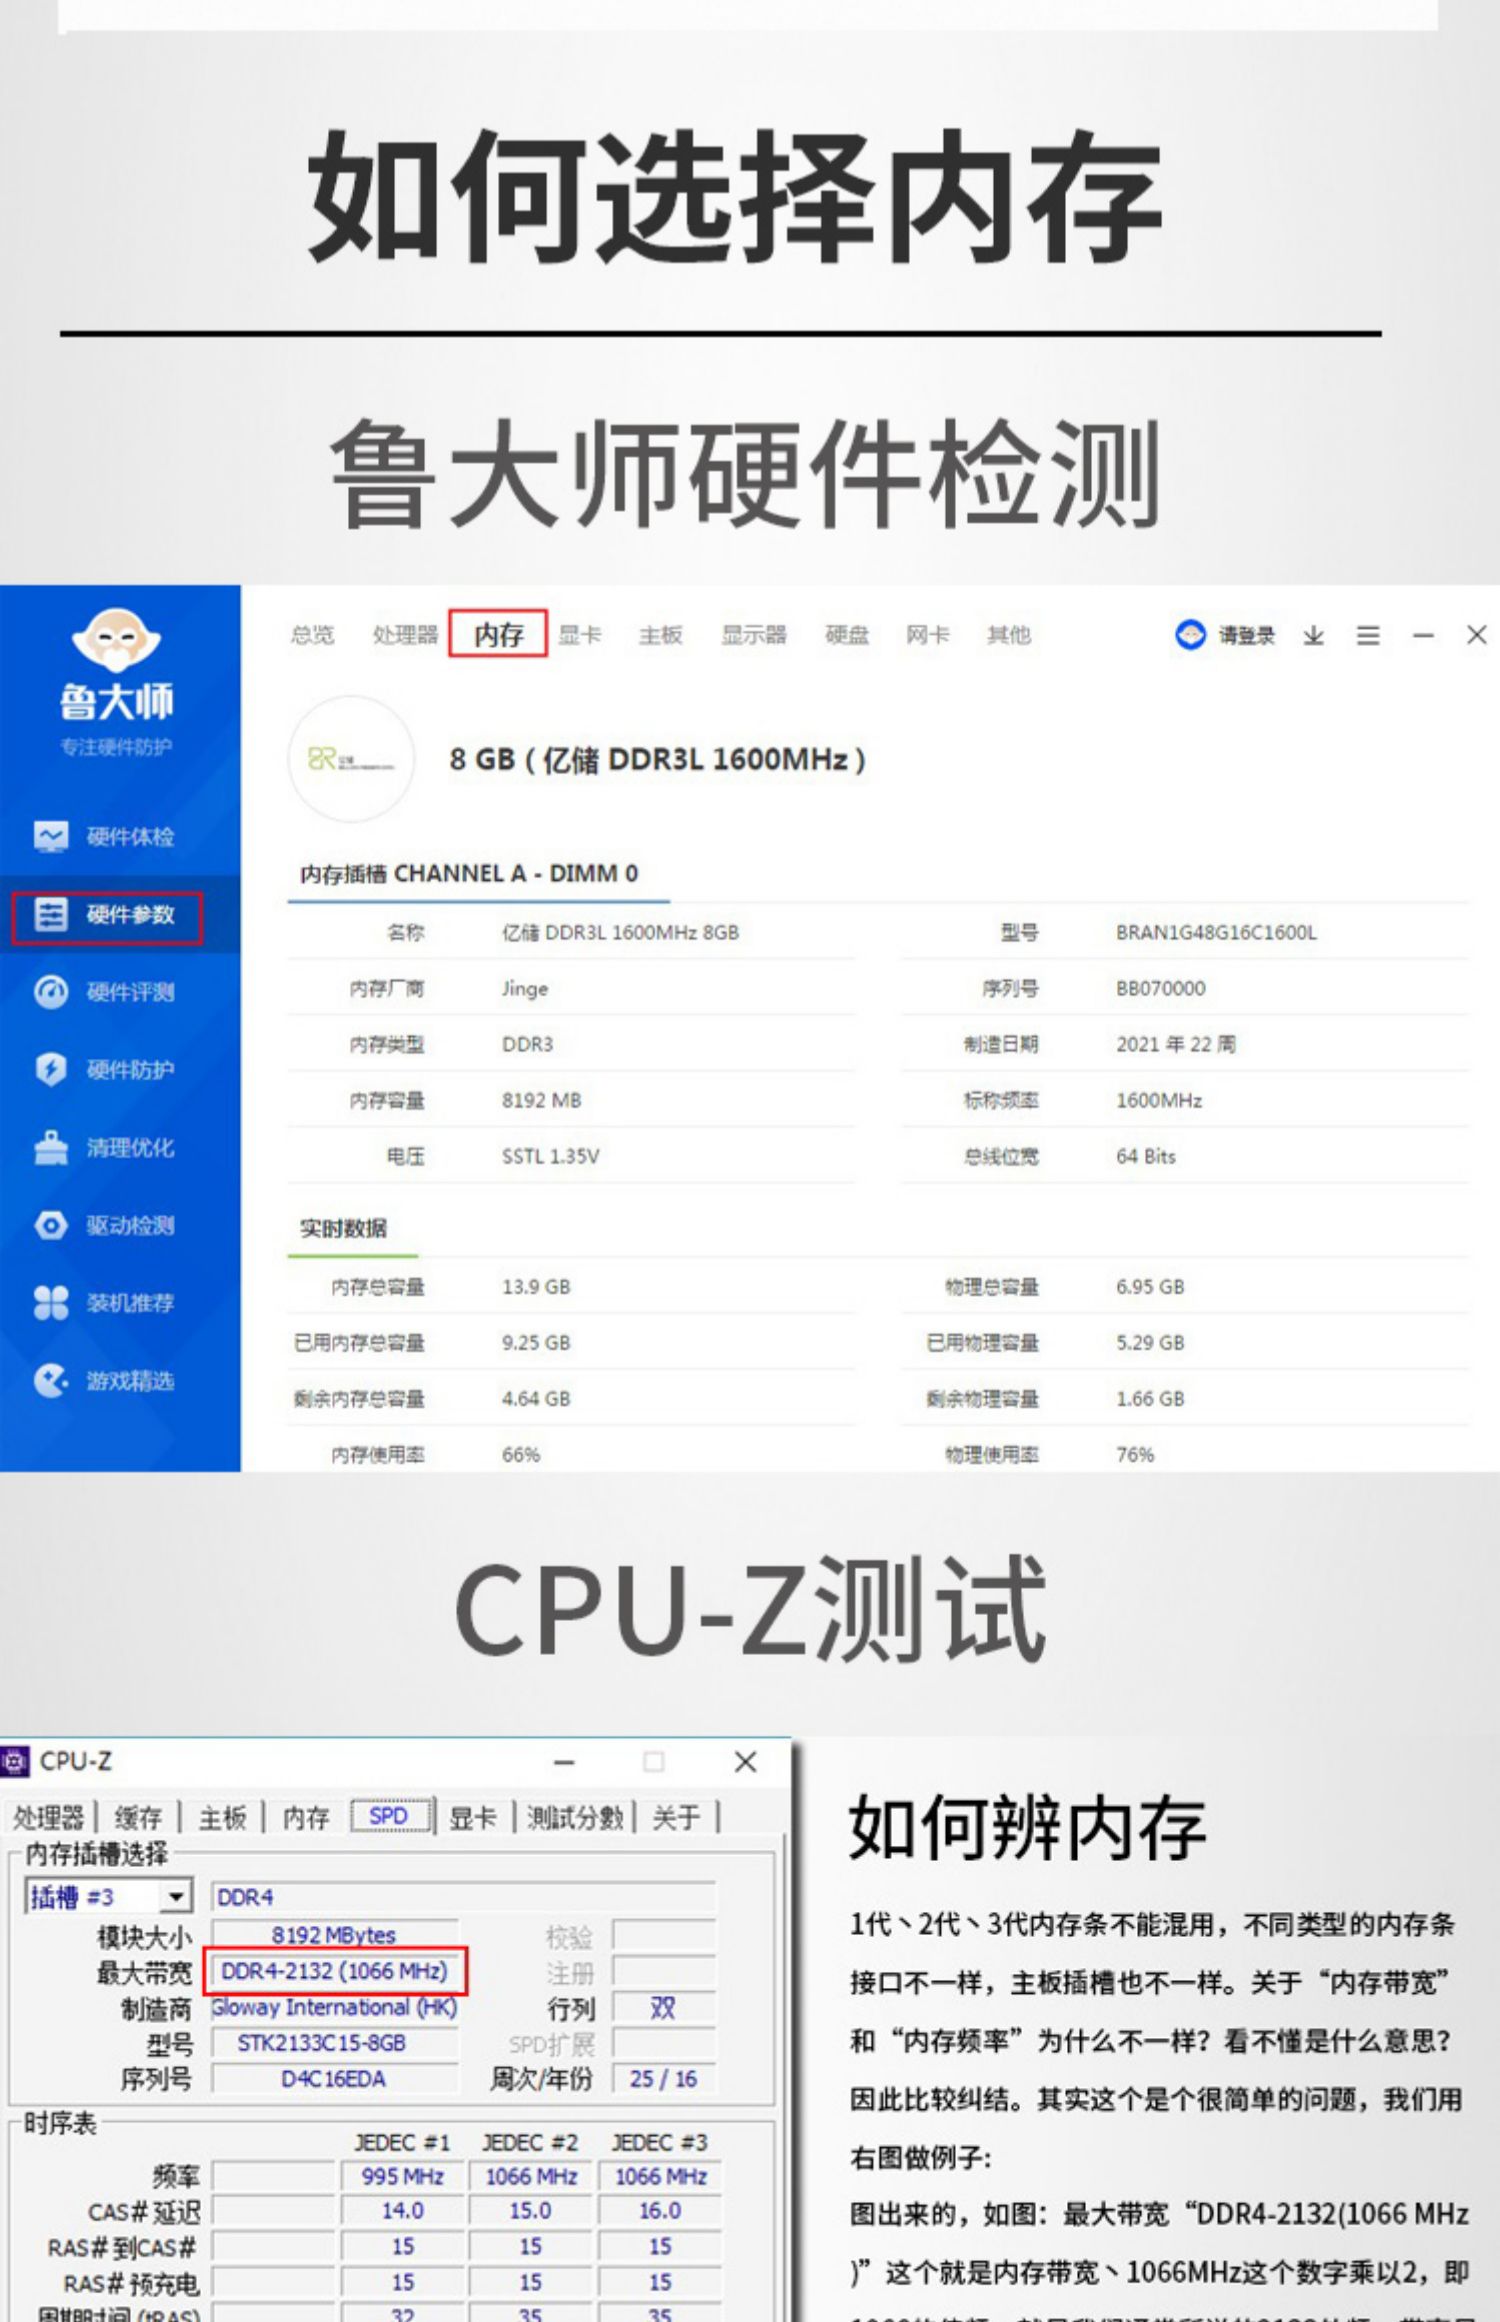Viewport: 1500px width, 2322px height.
Task: Close the 鲁大师 window
Action: pyautogui.click(x=1477, y=635)
